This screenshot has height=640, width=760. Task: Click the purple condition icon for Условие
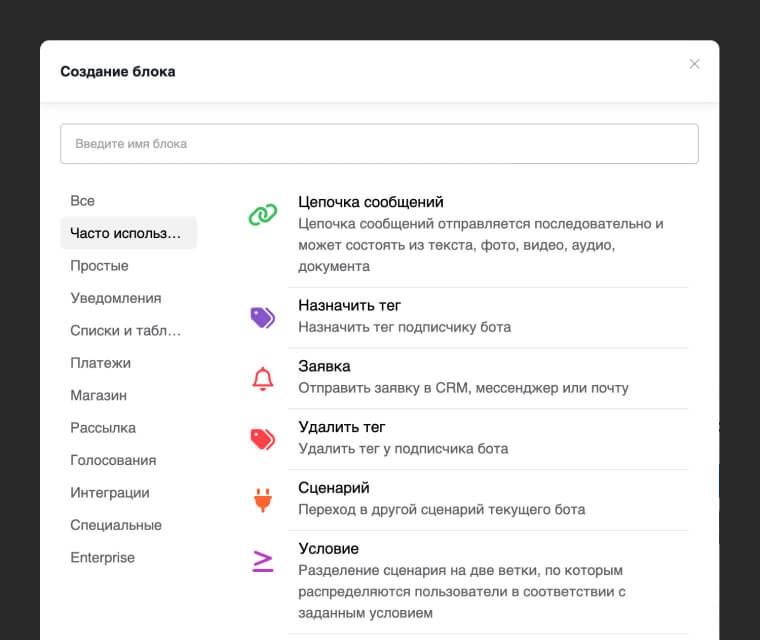tap(262, 561)
